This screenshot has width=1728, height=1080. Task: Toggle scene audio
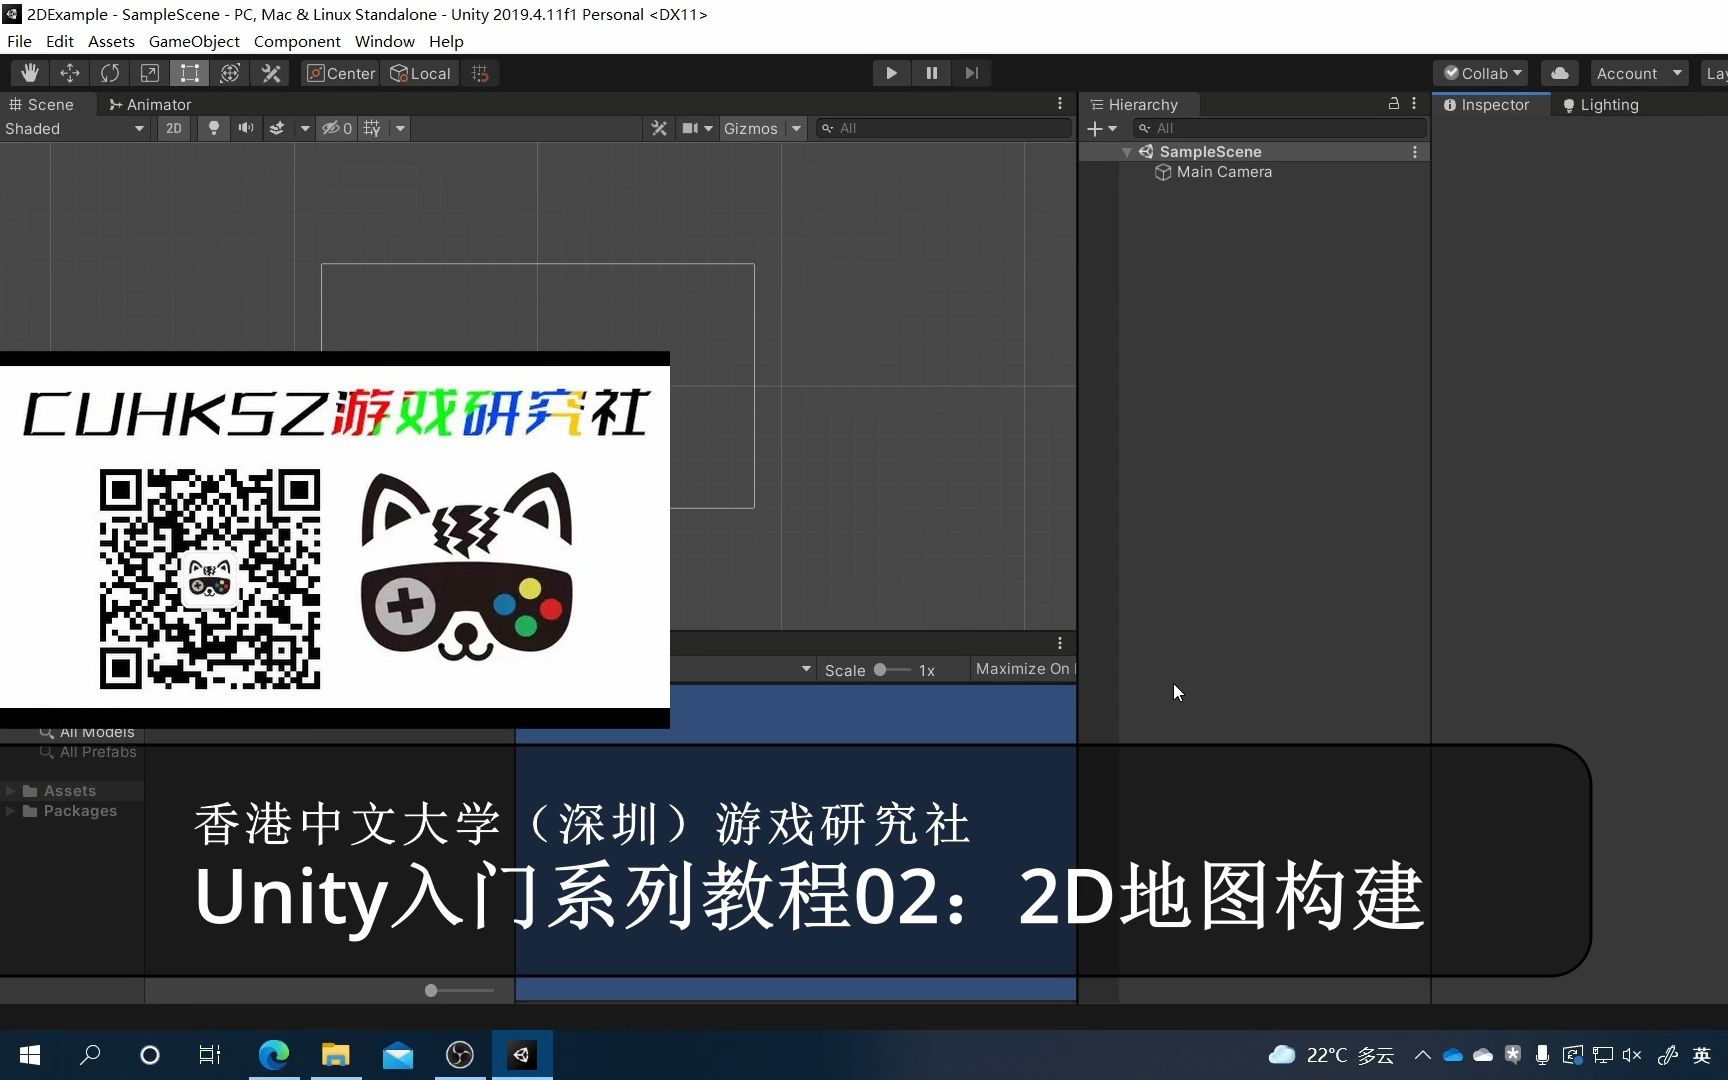245,128
